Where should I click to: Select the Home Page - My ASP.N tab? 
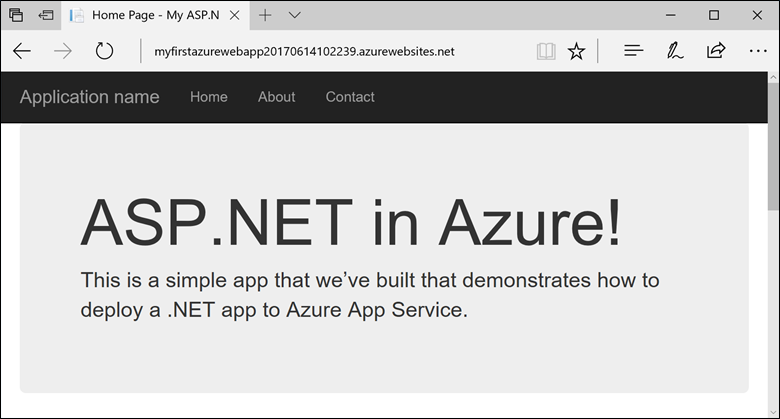[x=155, y=15]
